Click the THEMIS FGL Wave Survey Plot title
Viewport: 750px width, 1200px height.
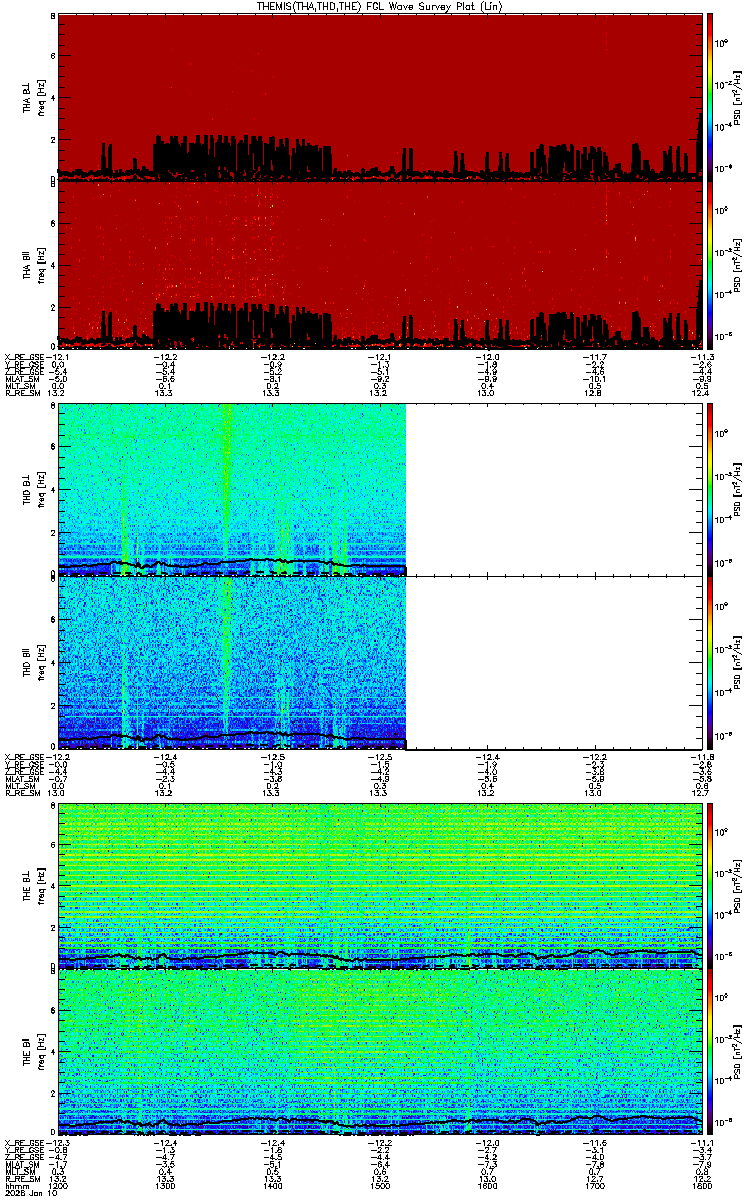tap(380, 6)
